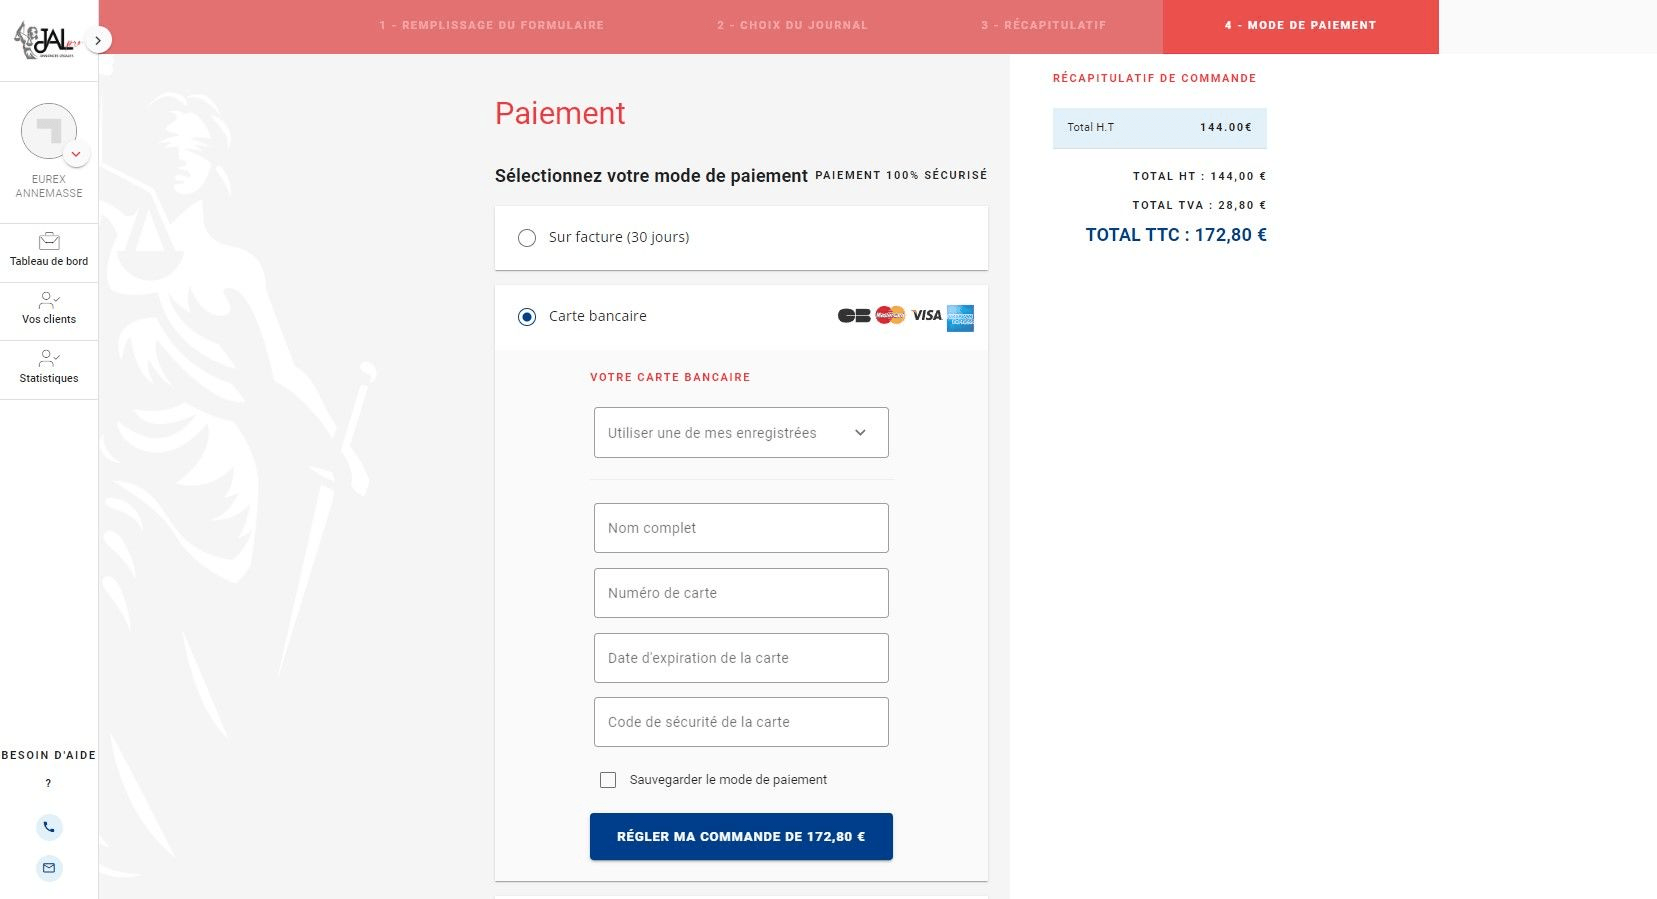The height and width of the screenshot is (899, 1657).
Task: Expand the sidebar with the arrow toggle
Action: pos(98,40)
